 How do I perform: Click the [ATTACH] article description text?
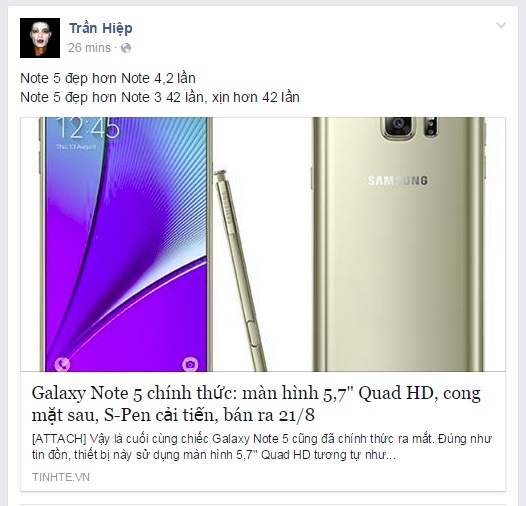coord(262,447)
